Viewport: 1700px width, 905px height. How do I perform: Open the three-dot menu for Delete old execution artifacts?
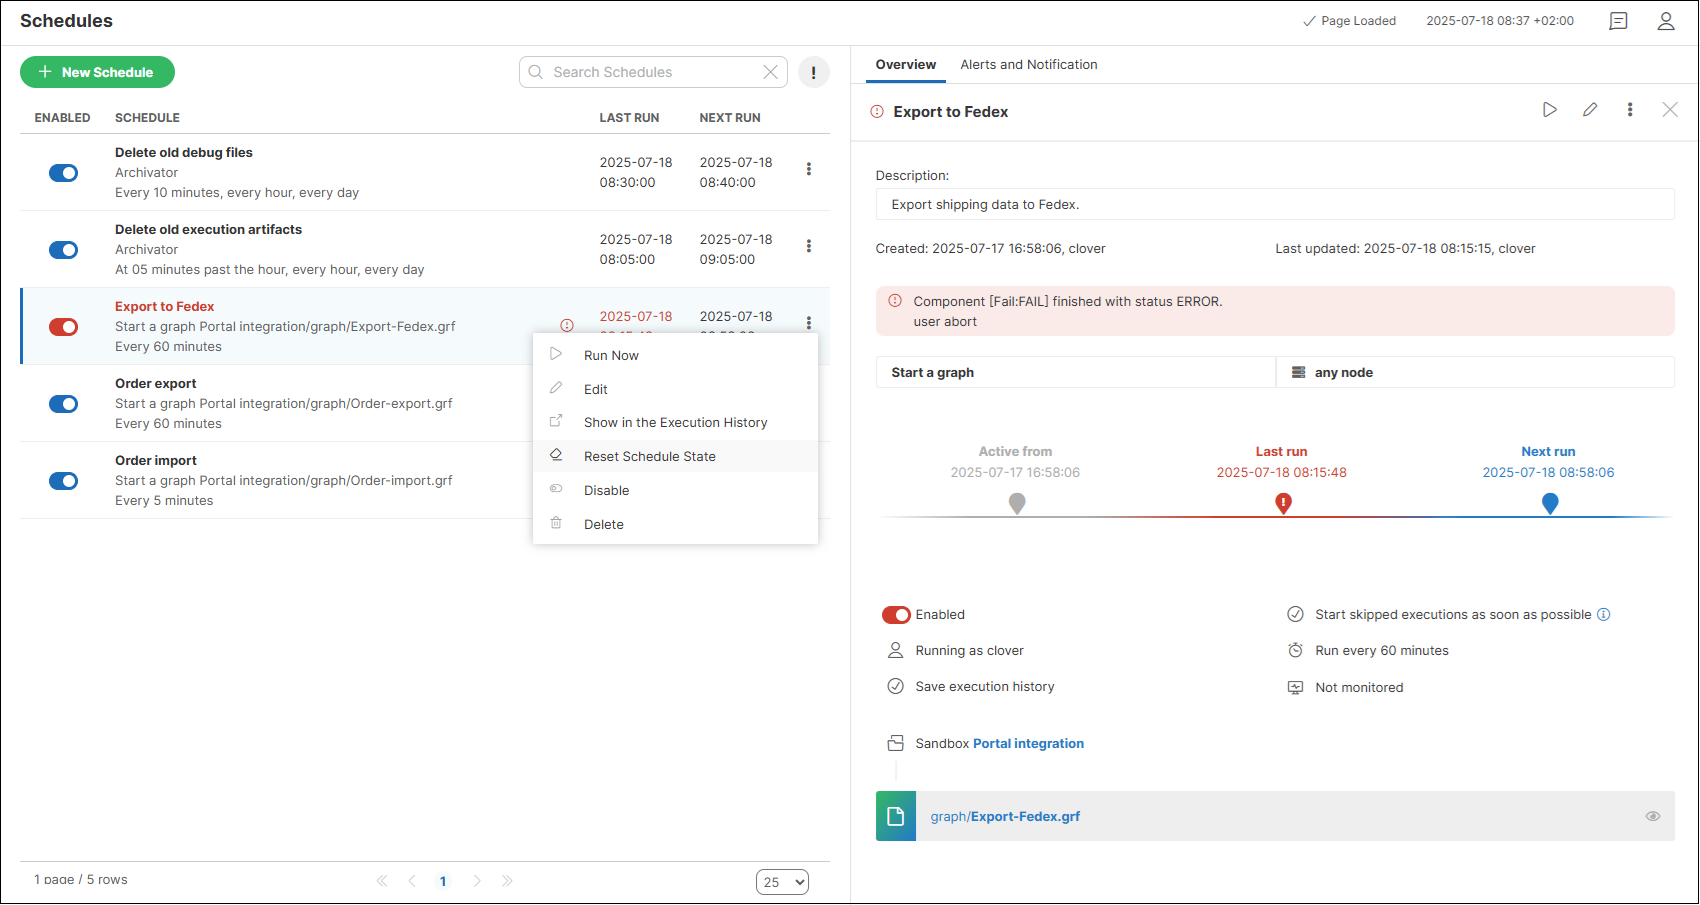(809, 246)
